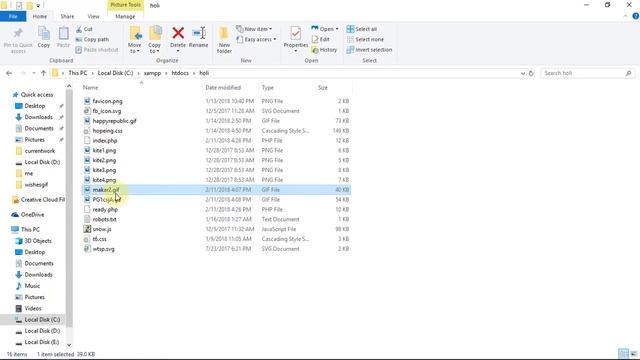The image size is (640, 360).
Task: Open Quick Access Toolbar customize dropdown
Action: point(39,6)
